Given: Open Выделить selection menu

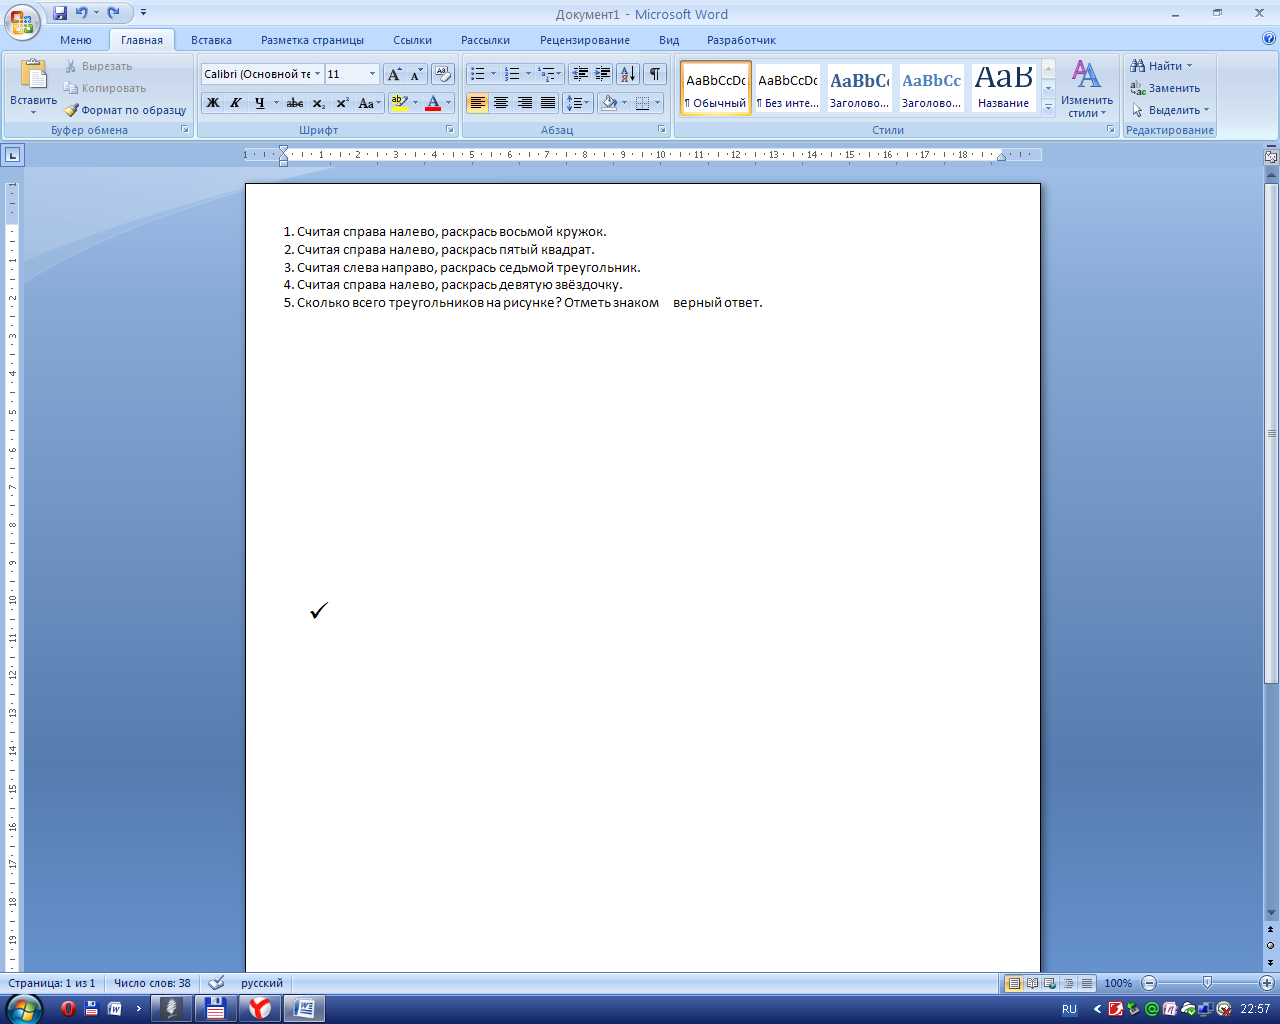Looking at the screenshot, I should point(1171,110).
